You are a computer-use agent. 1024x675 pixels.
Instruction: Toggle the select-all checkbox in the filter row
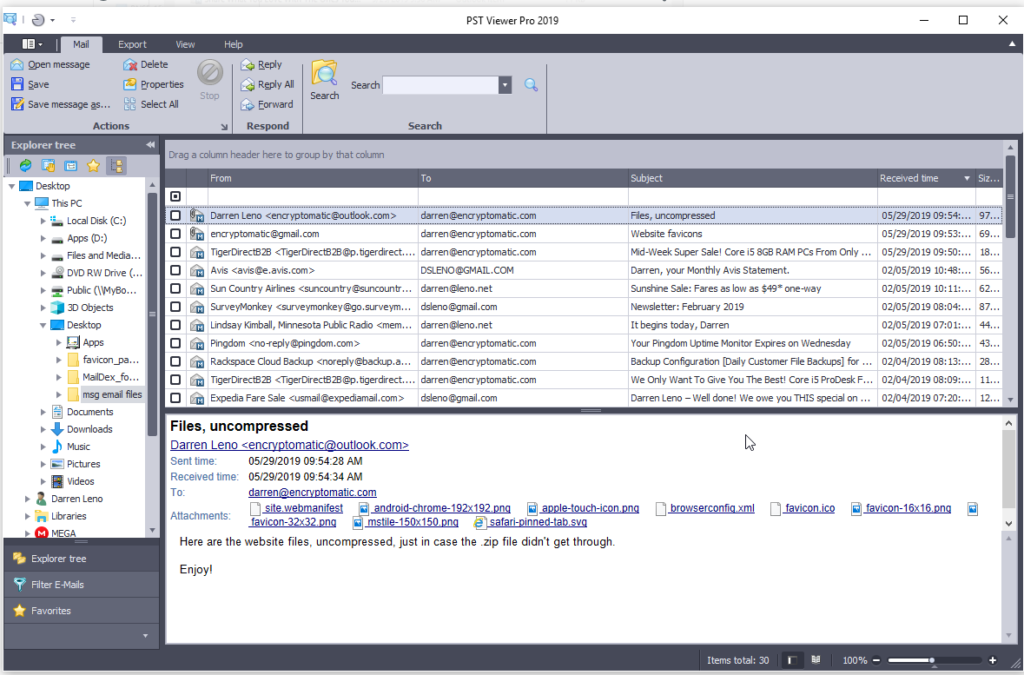[176, 196]
